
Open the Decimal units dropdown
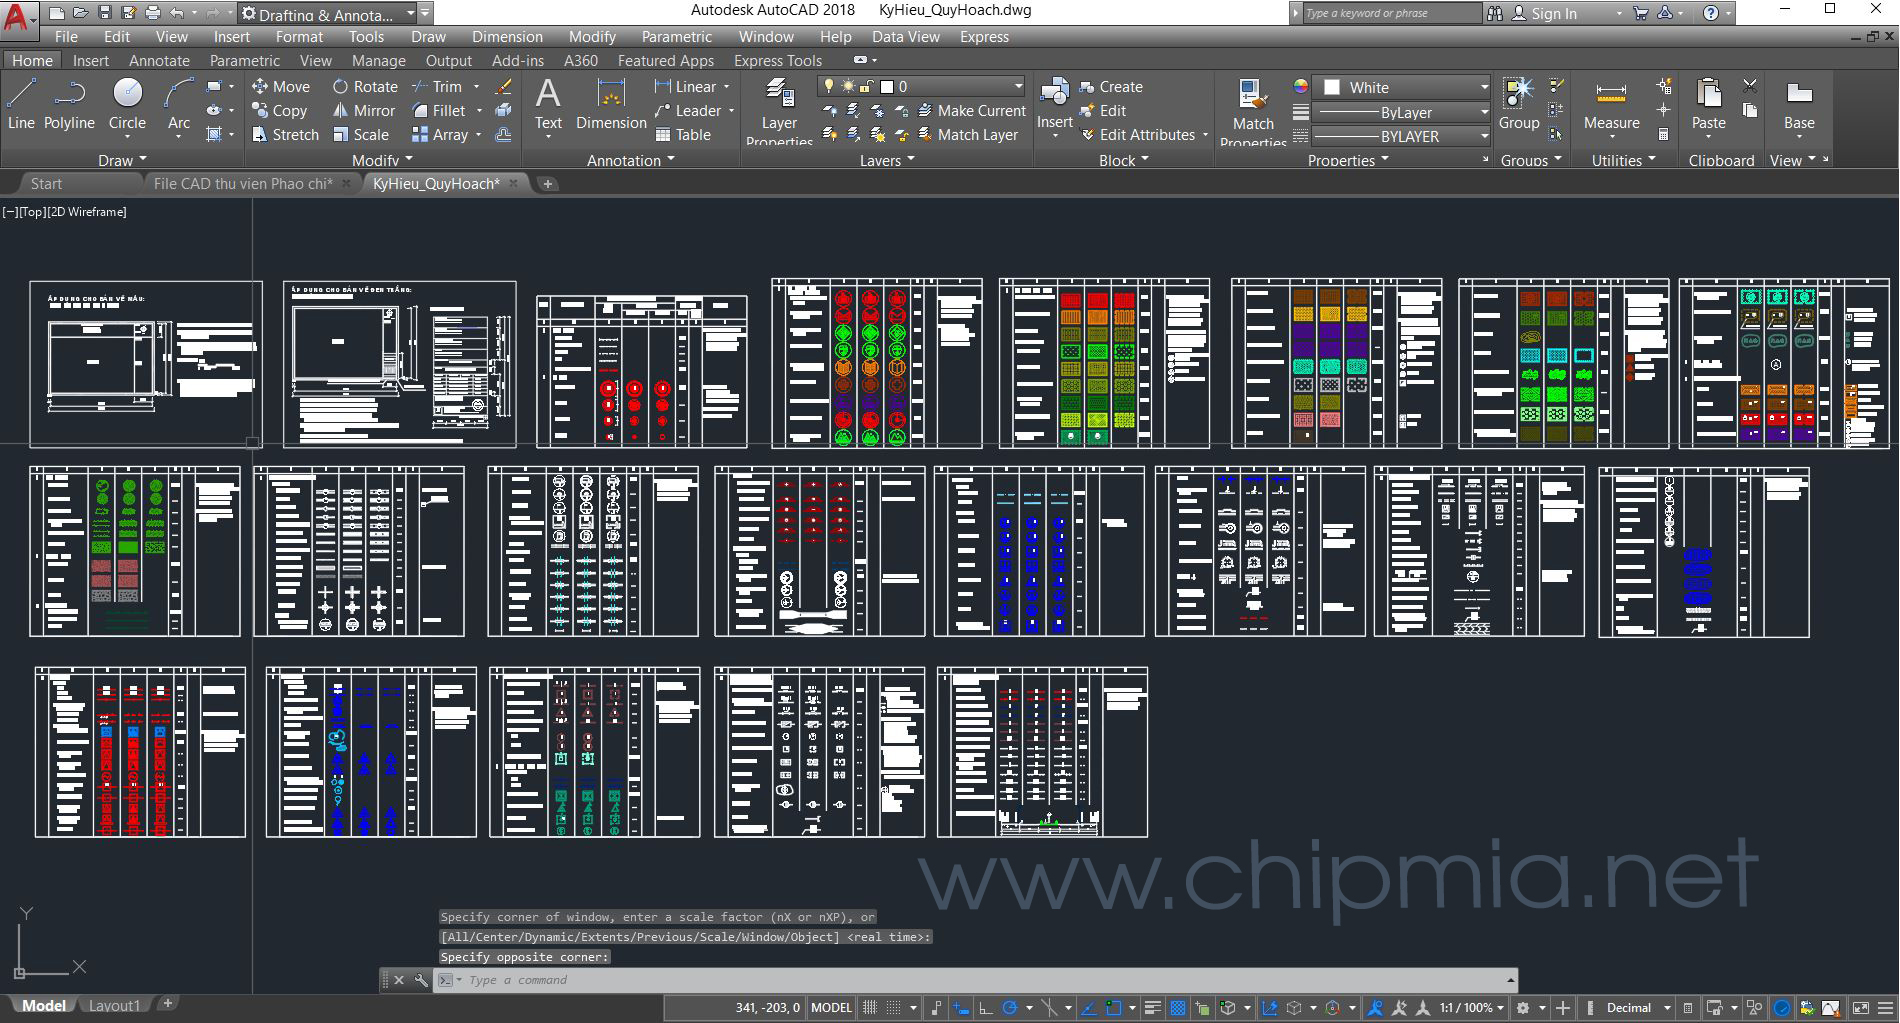1630,1006
